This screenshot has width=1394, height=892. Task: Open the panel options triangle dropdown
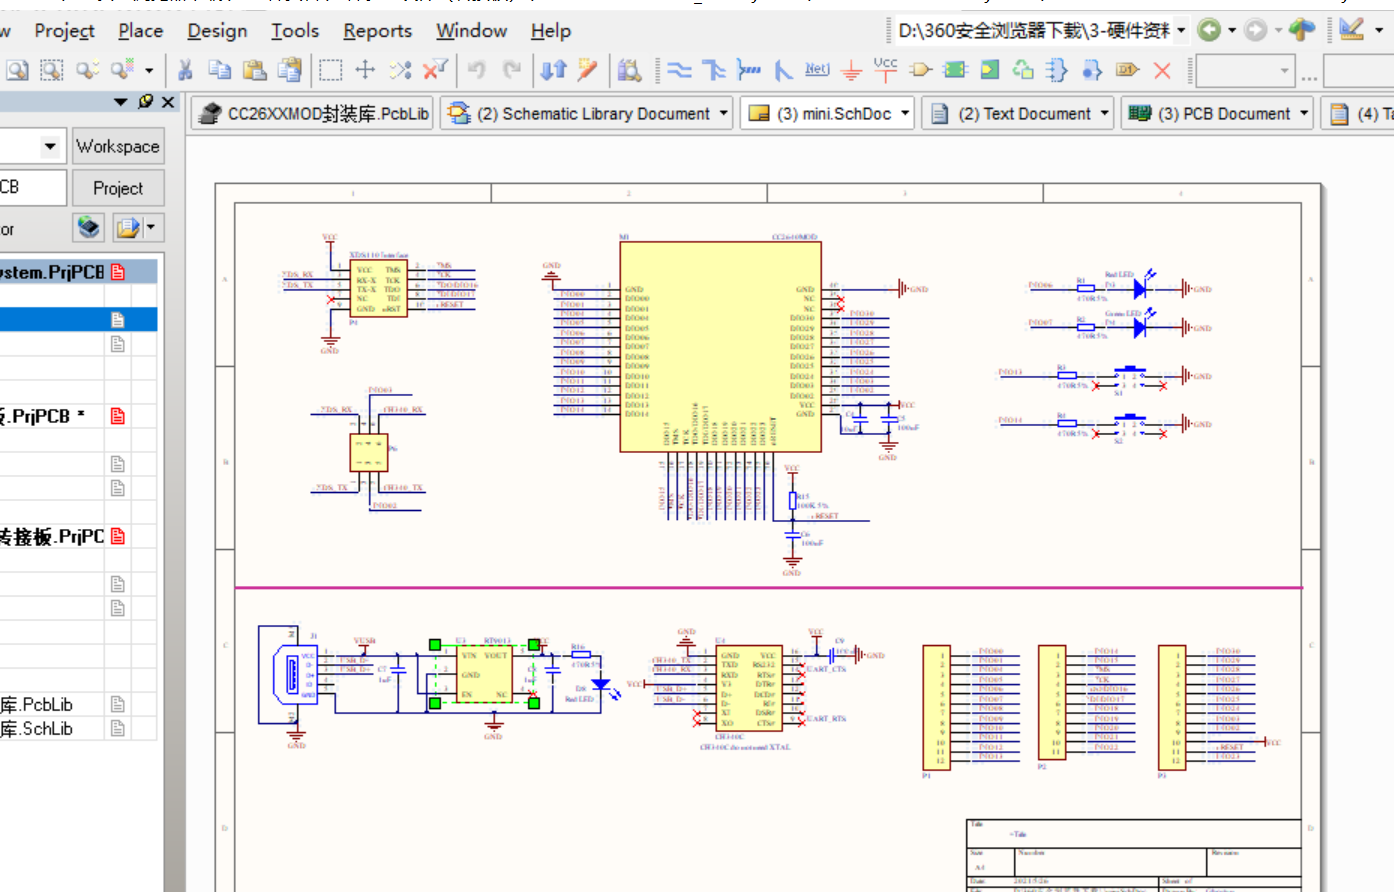point(121,102)
